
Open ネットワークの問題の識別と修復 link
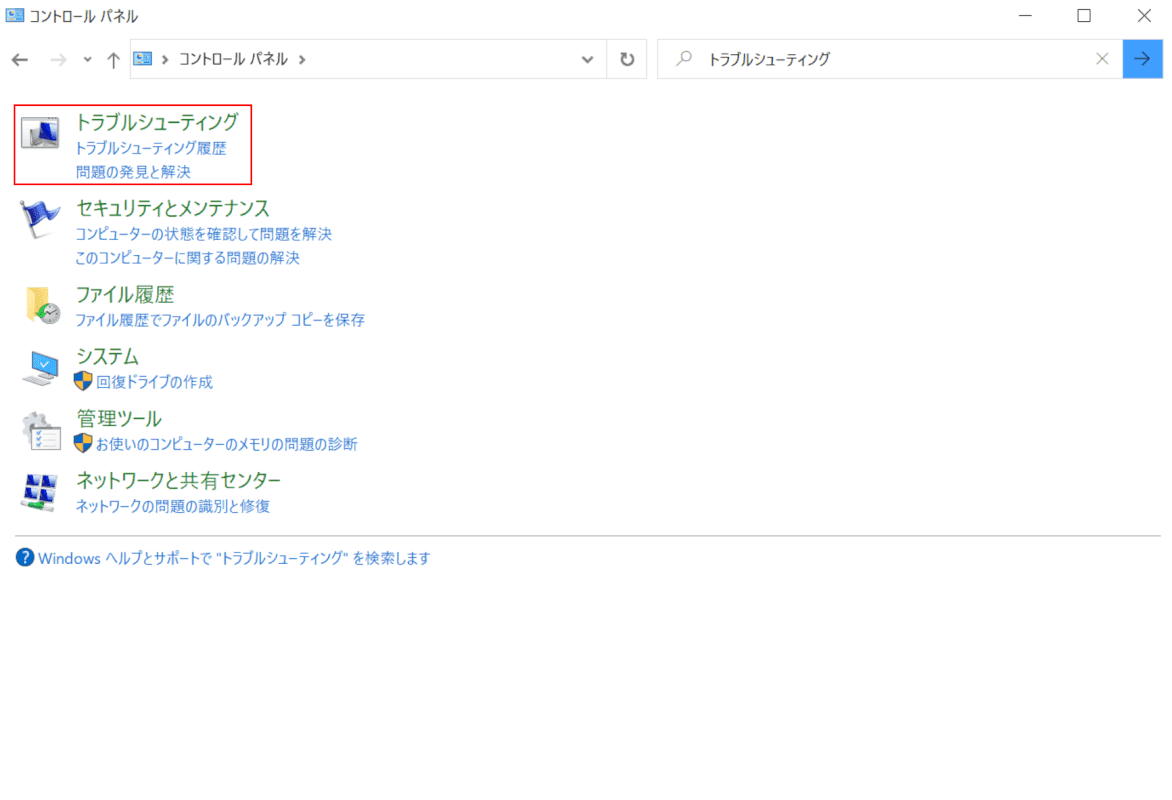click(173, 506)
